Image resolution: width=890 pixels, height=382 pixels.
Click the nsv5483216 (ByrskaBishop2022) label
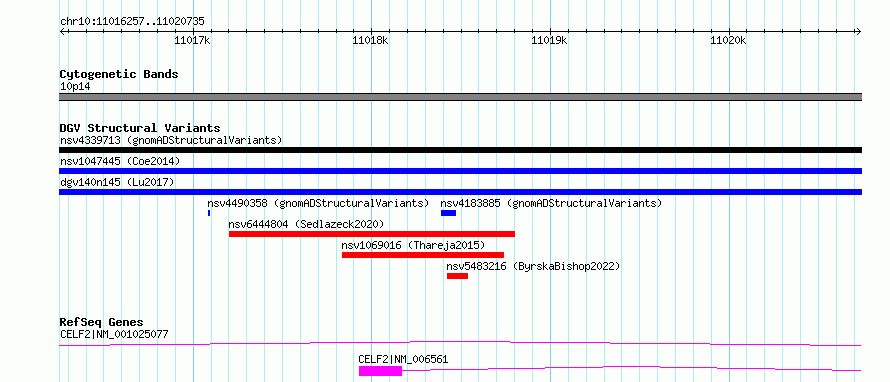pos(533,266)
